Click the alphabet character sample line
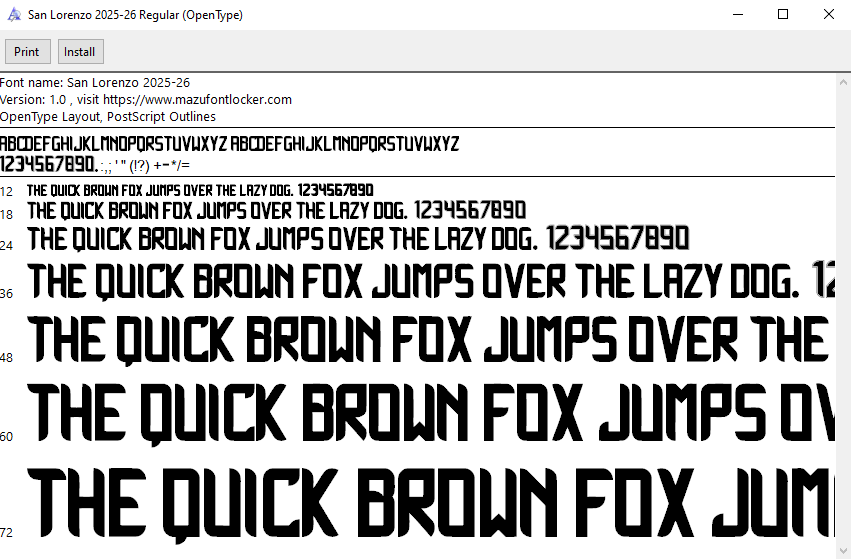Image resolution: width=851 pixels, height=559 pixels. tap(230, 143)
